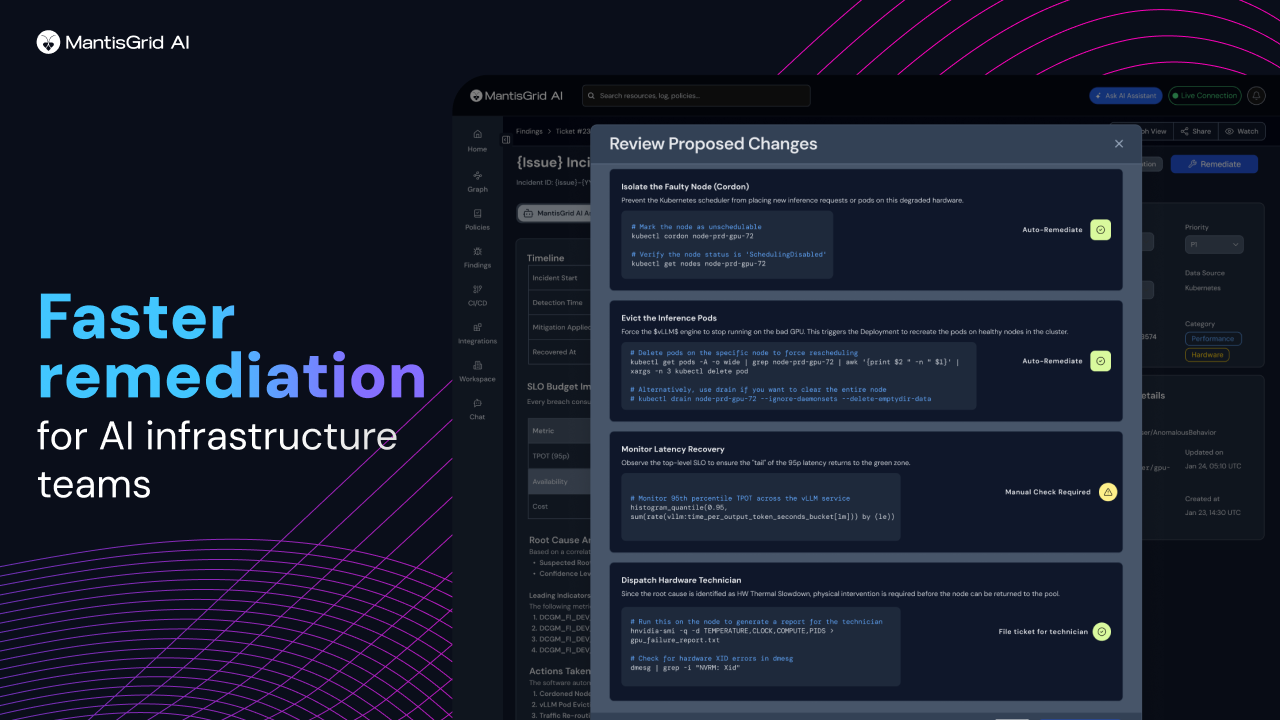The image size is (1280, 720).
Task: Open Integrations in the sidebar
Action: coord(477,333)
